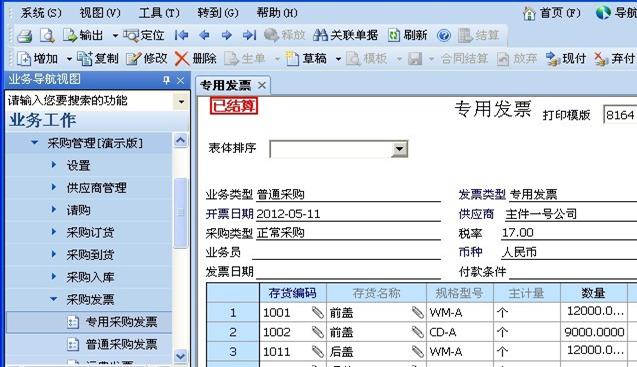Collapse the 采购管理[演示版] tree node
637x367 pixels.
35,142
